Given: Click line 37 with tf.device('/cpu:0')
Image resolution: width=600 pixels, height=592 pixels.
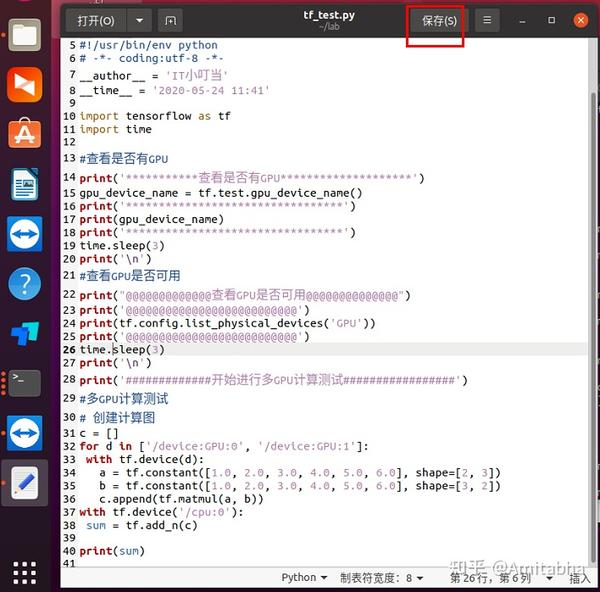Looking at the screenshot, I should pos(161,512).
